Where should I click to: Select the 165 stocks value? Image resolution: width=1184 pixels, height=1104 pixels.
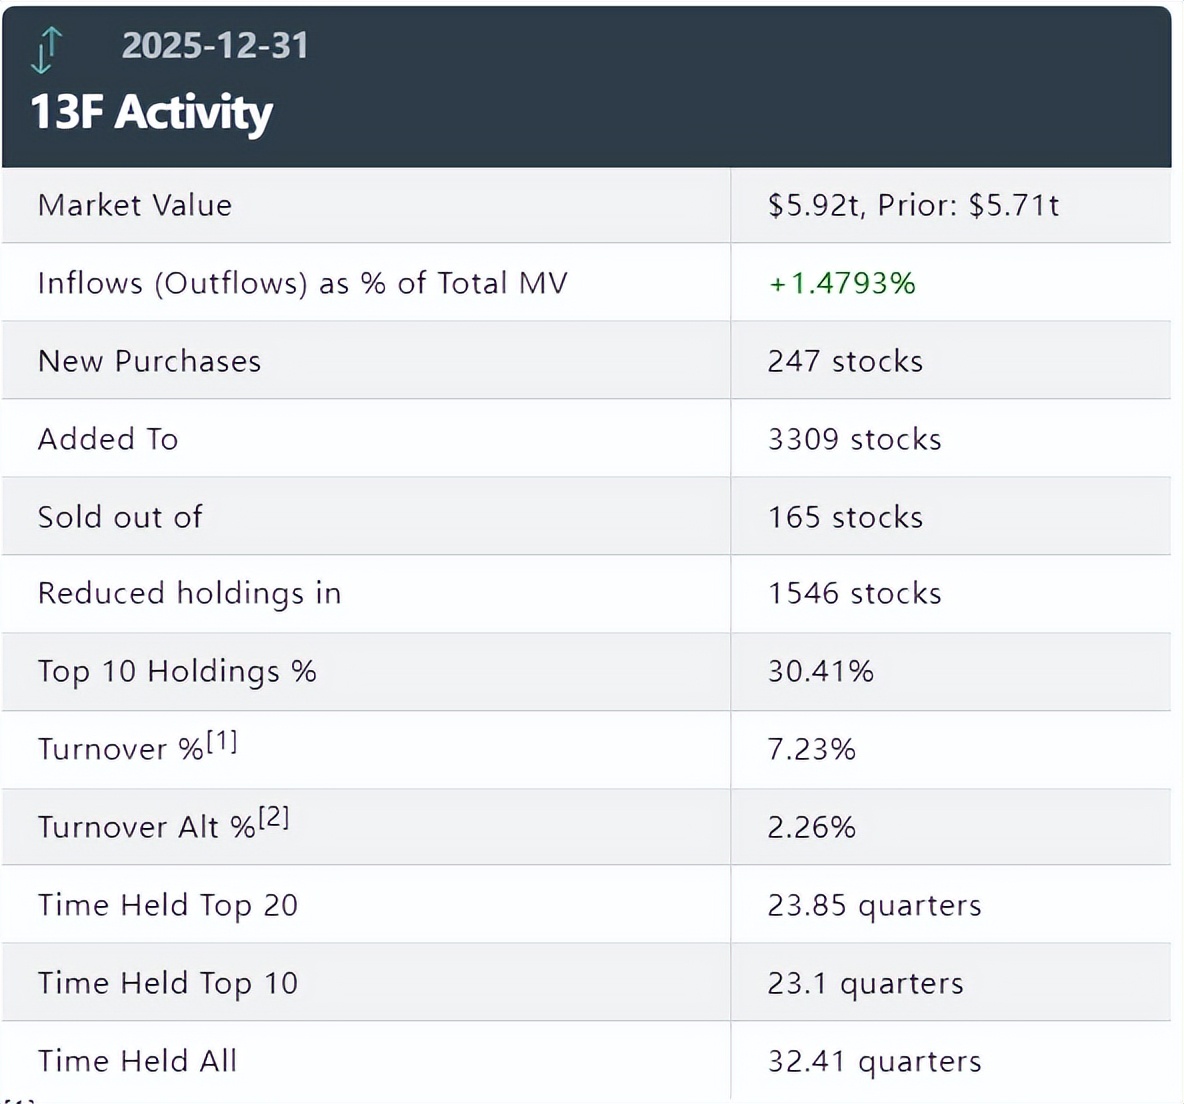[845, 517]
